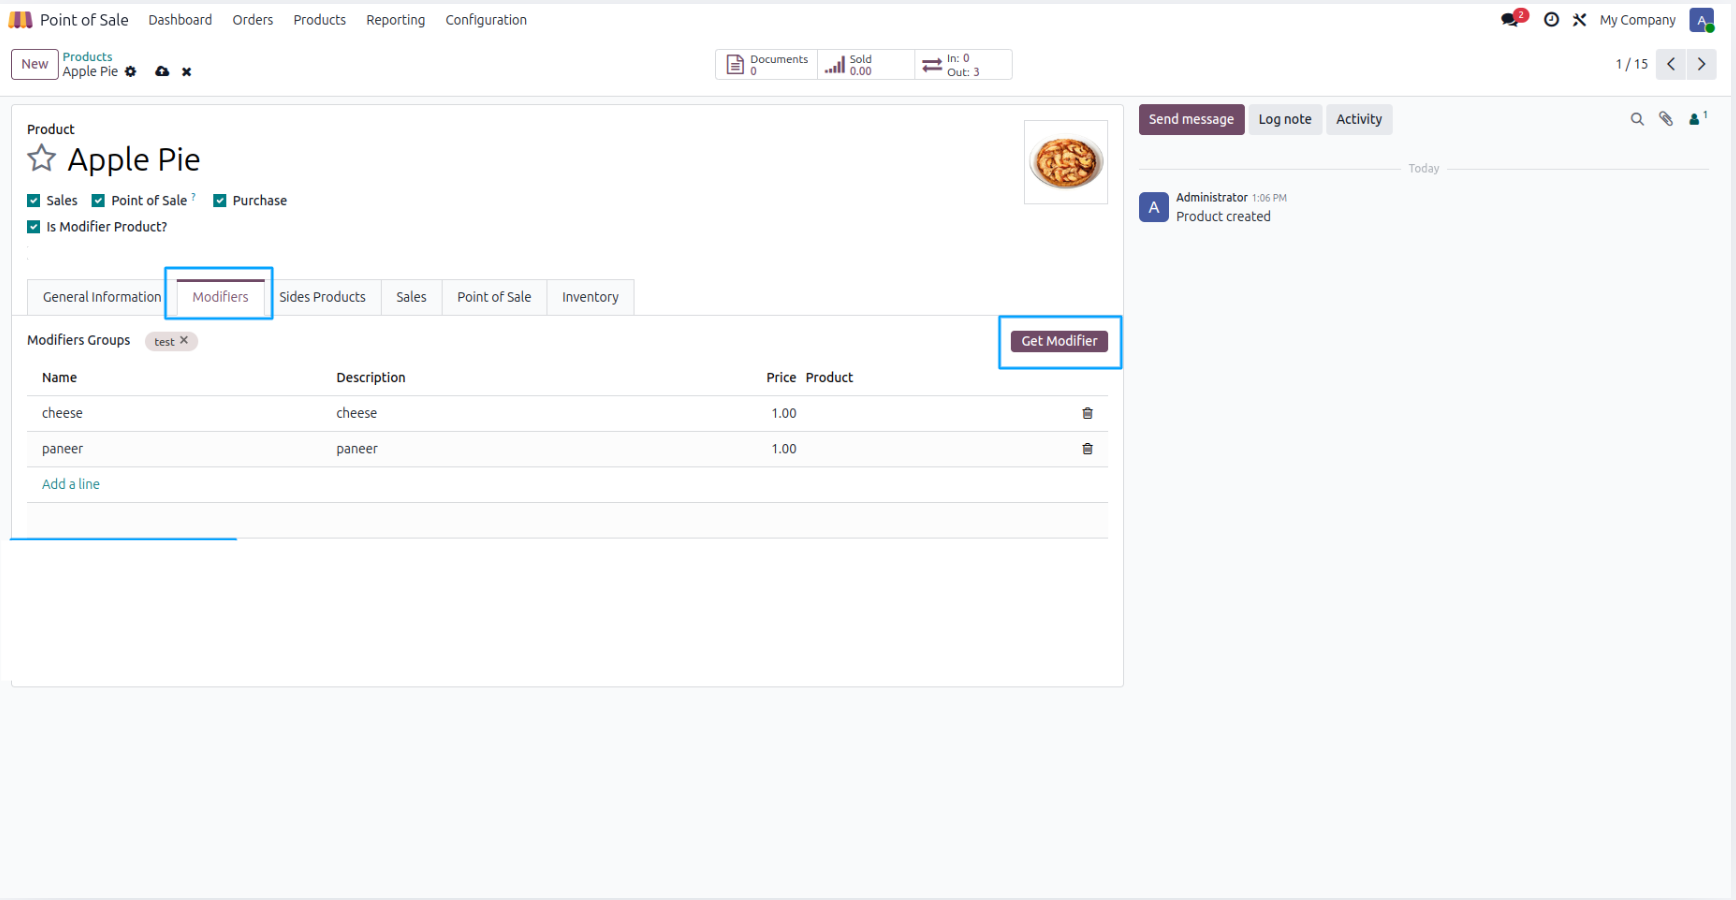
Task: Open the Orders menu
Action: (253, 20)
